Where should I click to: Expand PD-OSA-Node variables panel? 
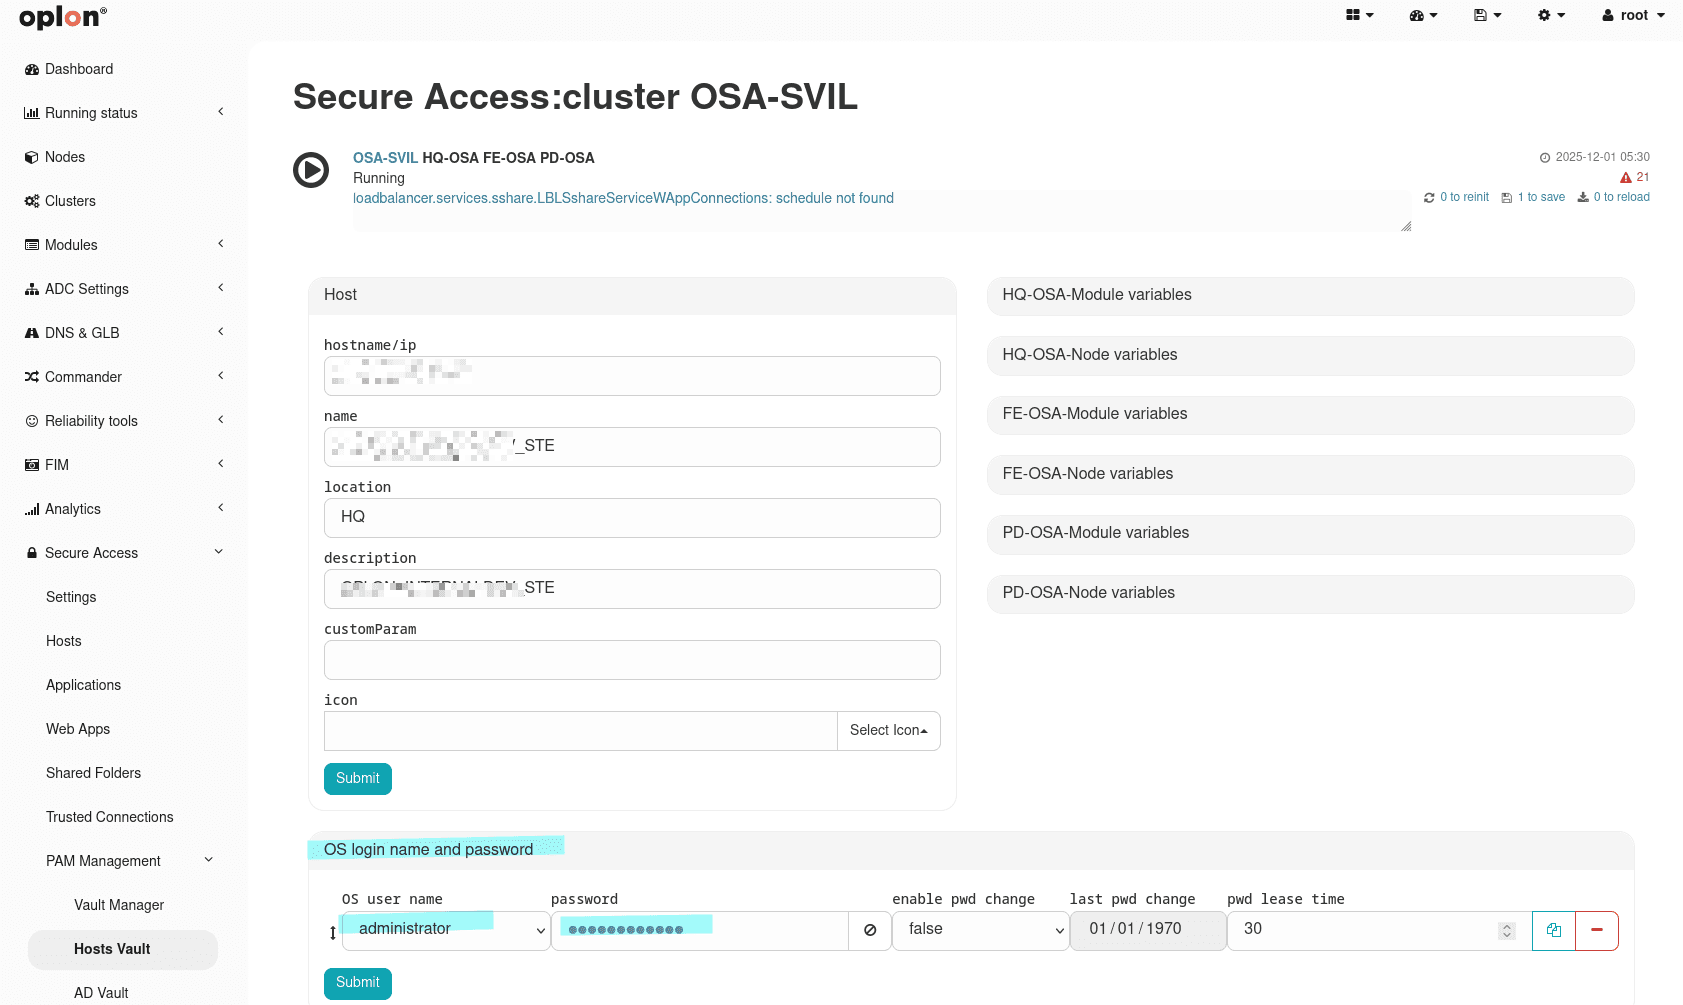1310,593
